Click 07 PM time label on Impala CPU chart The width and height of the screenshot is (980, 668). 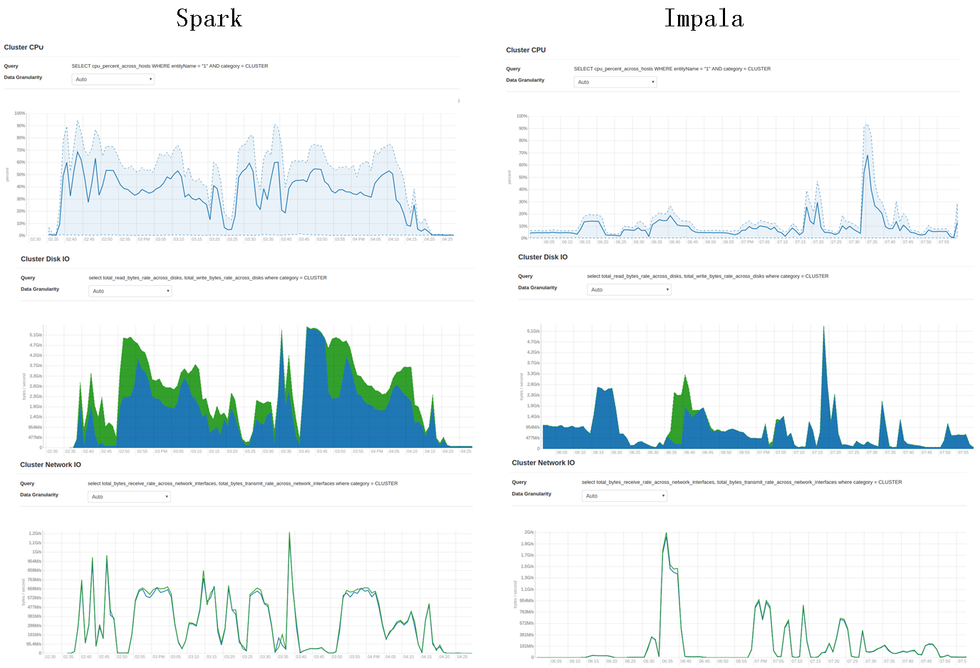[748, 242]
